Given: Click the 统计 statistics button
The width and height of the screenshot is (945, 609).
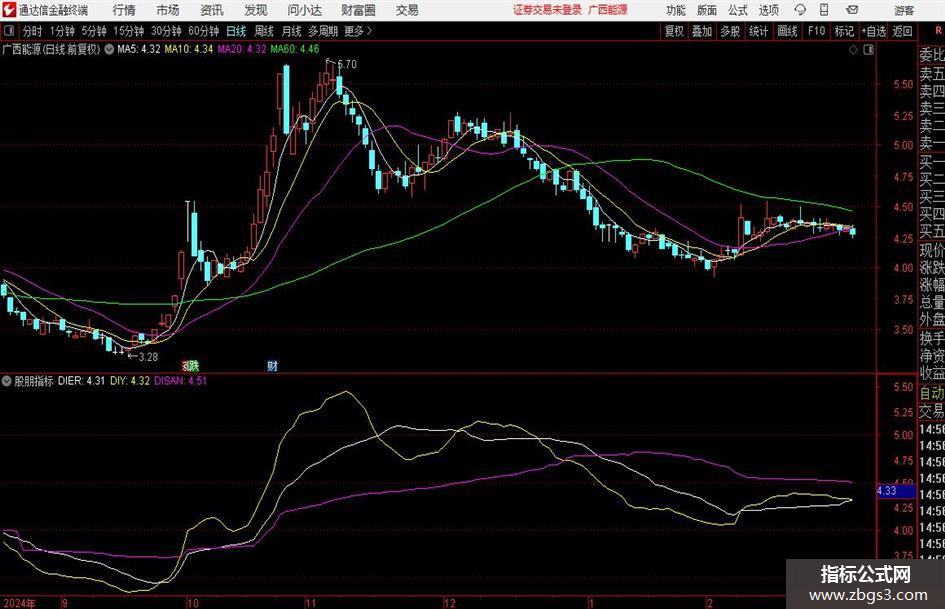Looking at the screenshot, I should 759,31.
